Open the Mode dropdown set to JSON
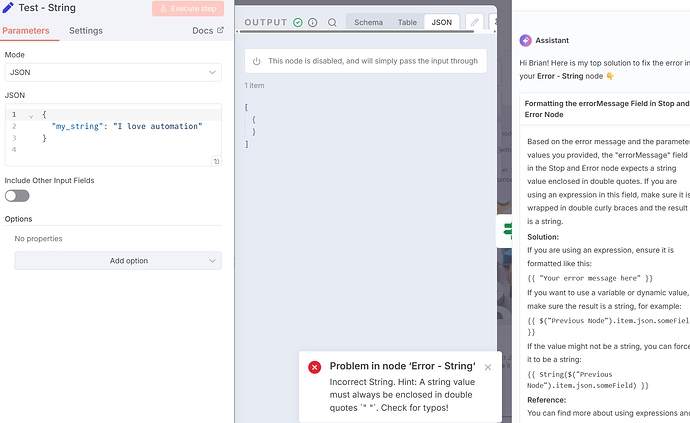This screenshot has height=423, width=690. click(113, 72)
